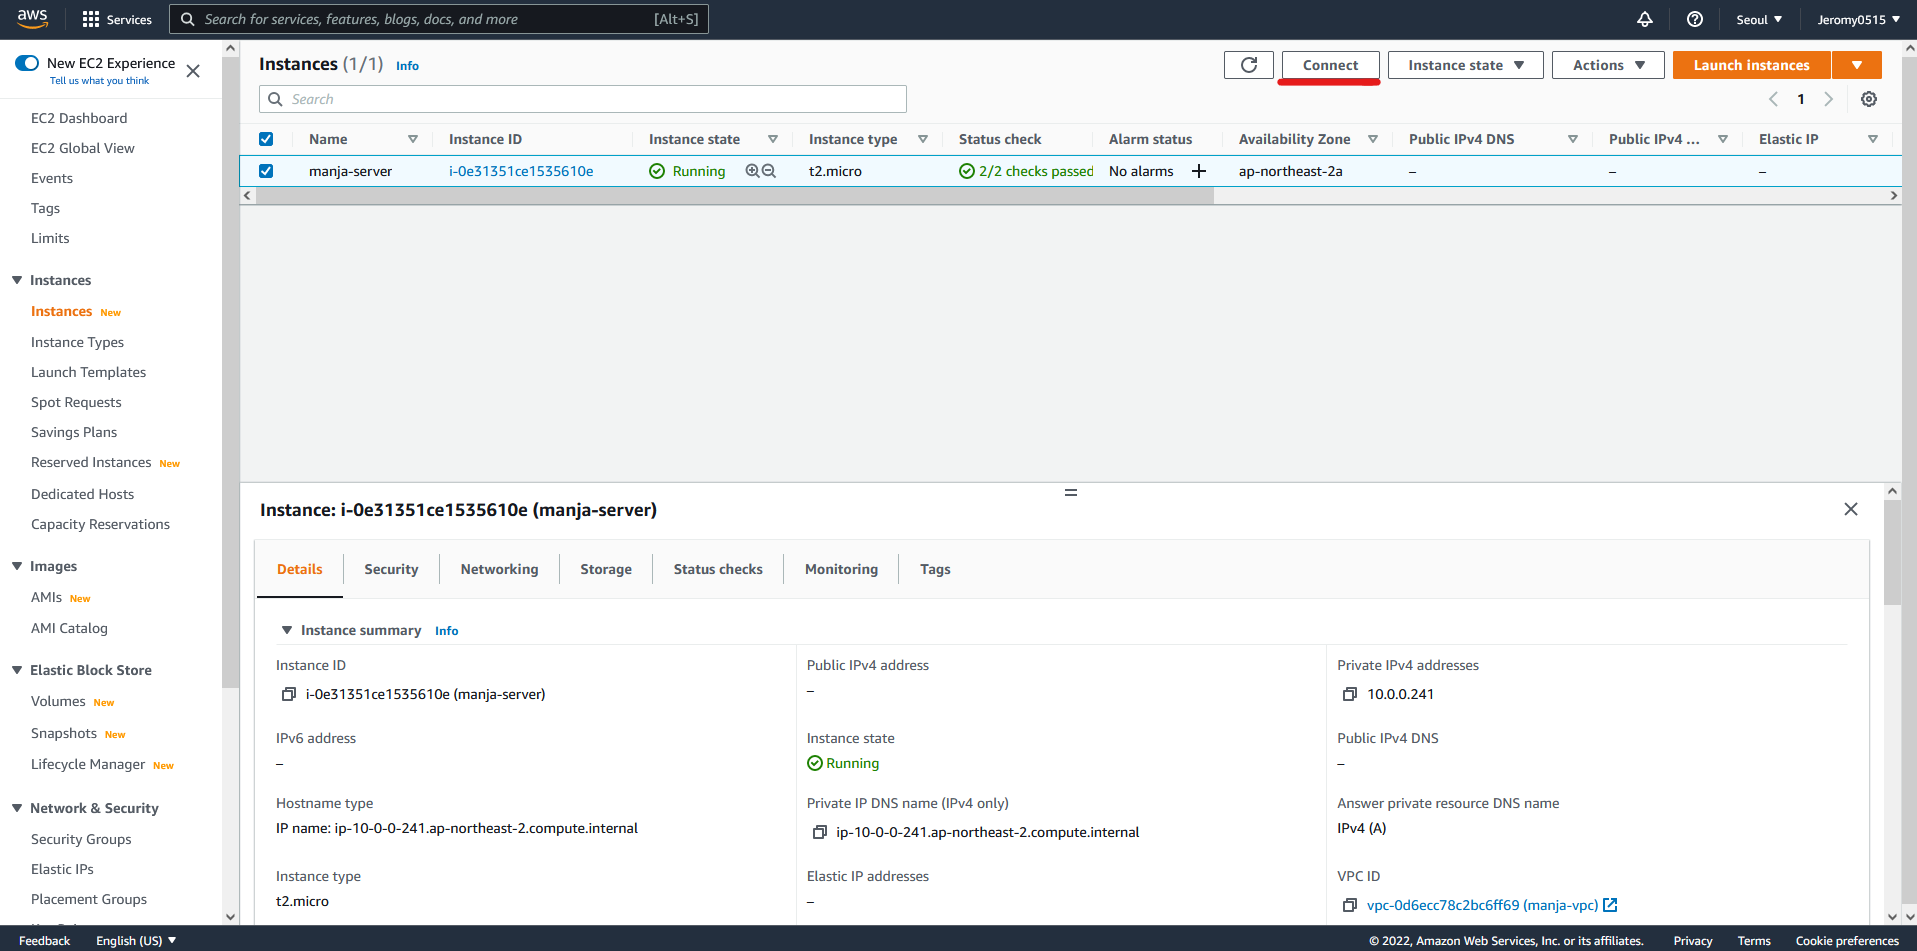Click the instances Search field

(583, 99)
